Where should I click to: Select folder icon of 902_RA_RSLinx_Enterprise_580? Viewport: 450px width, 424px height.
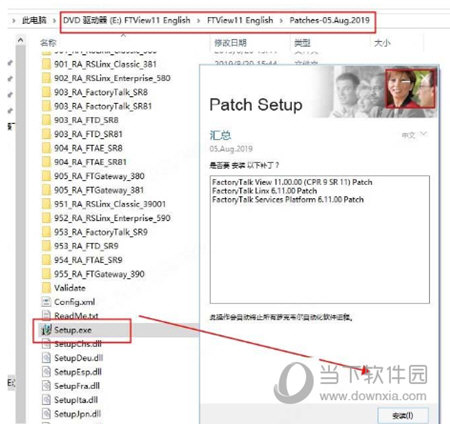46,78
